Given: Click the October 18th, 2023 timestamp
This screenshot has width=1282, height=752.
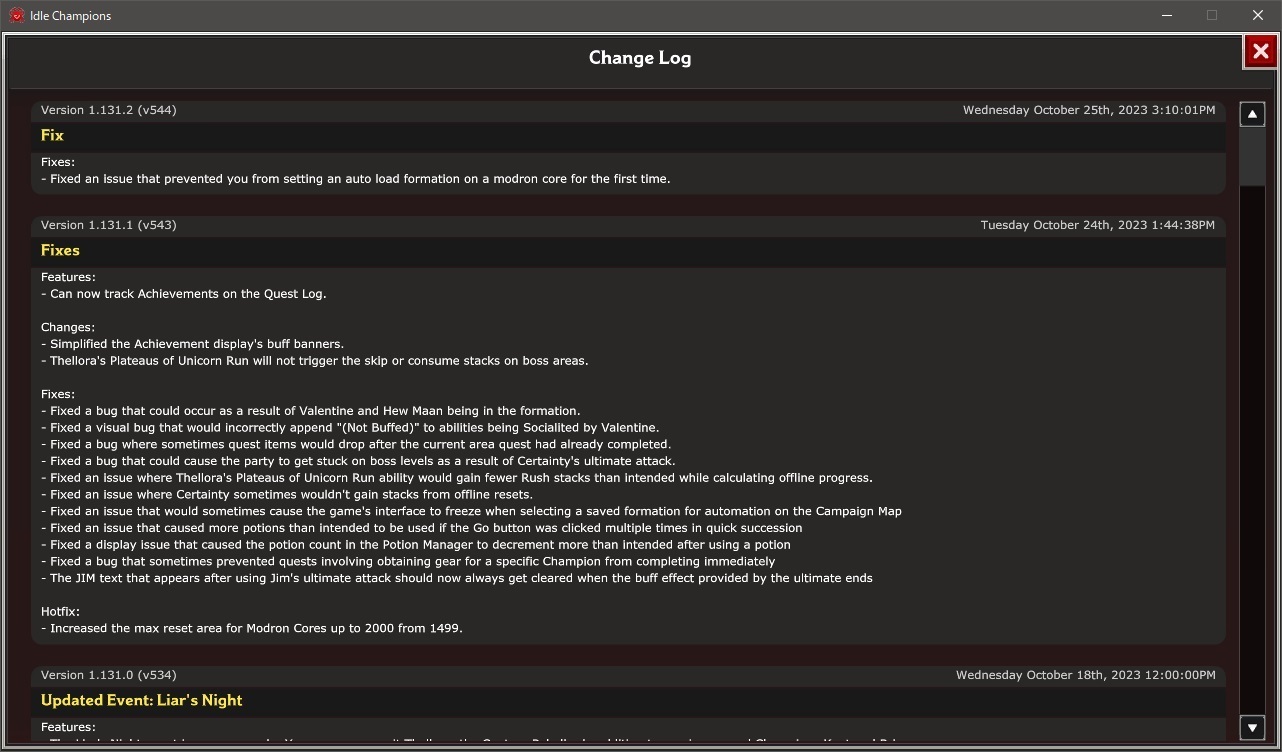Looking at the screenshot, I should [x=1085, y=675].
